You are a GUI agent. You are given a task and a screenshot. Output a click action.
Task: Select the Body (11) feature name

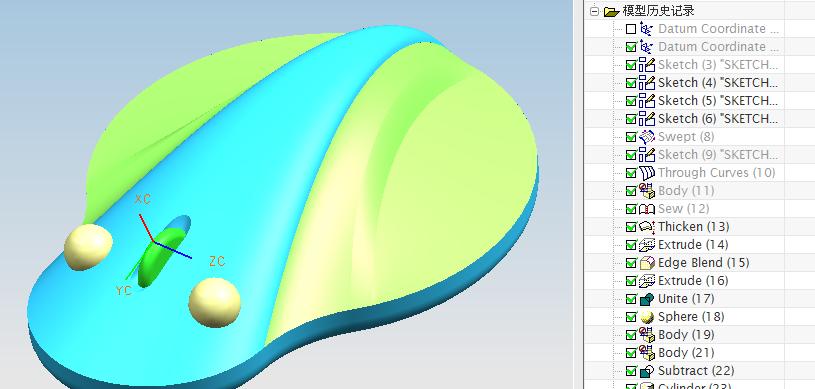[x=686, y=191]
